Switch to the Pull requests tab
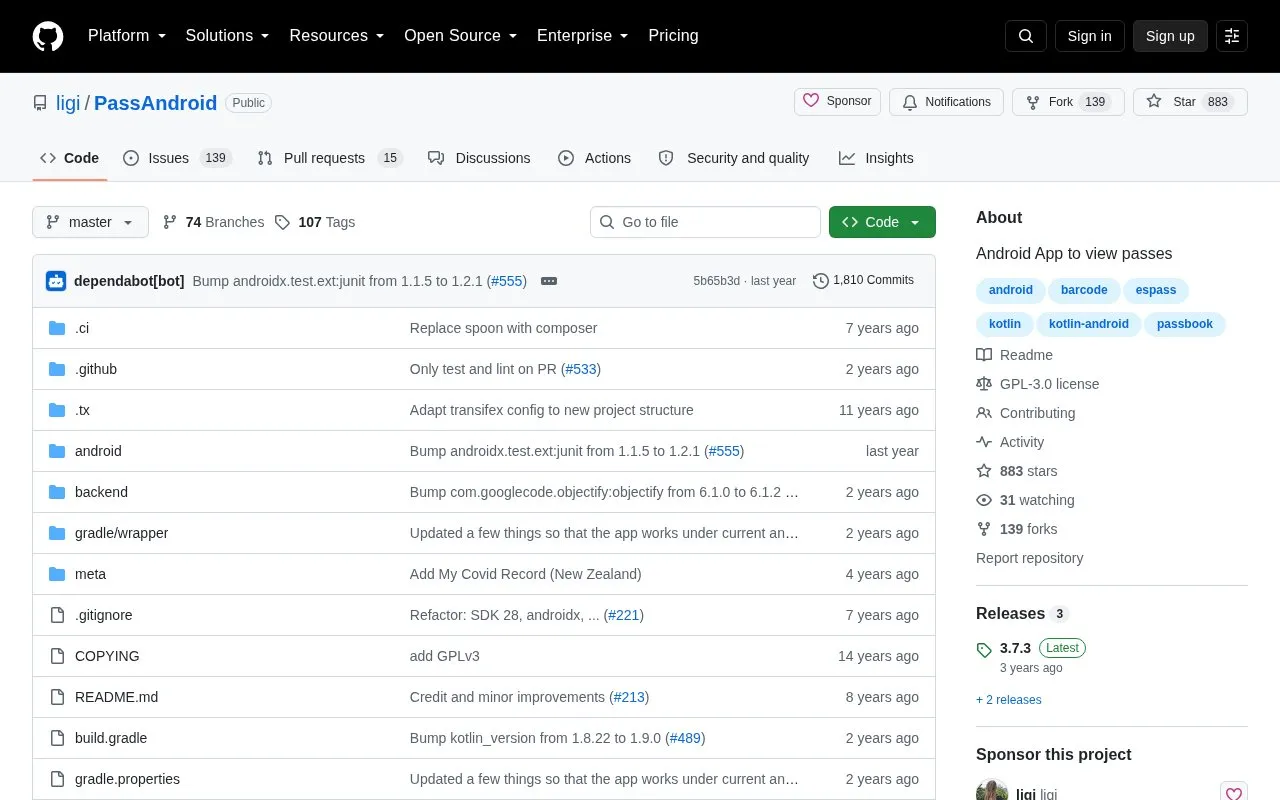The image size is (1280, 800). (329, 158)
